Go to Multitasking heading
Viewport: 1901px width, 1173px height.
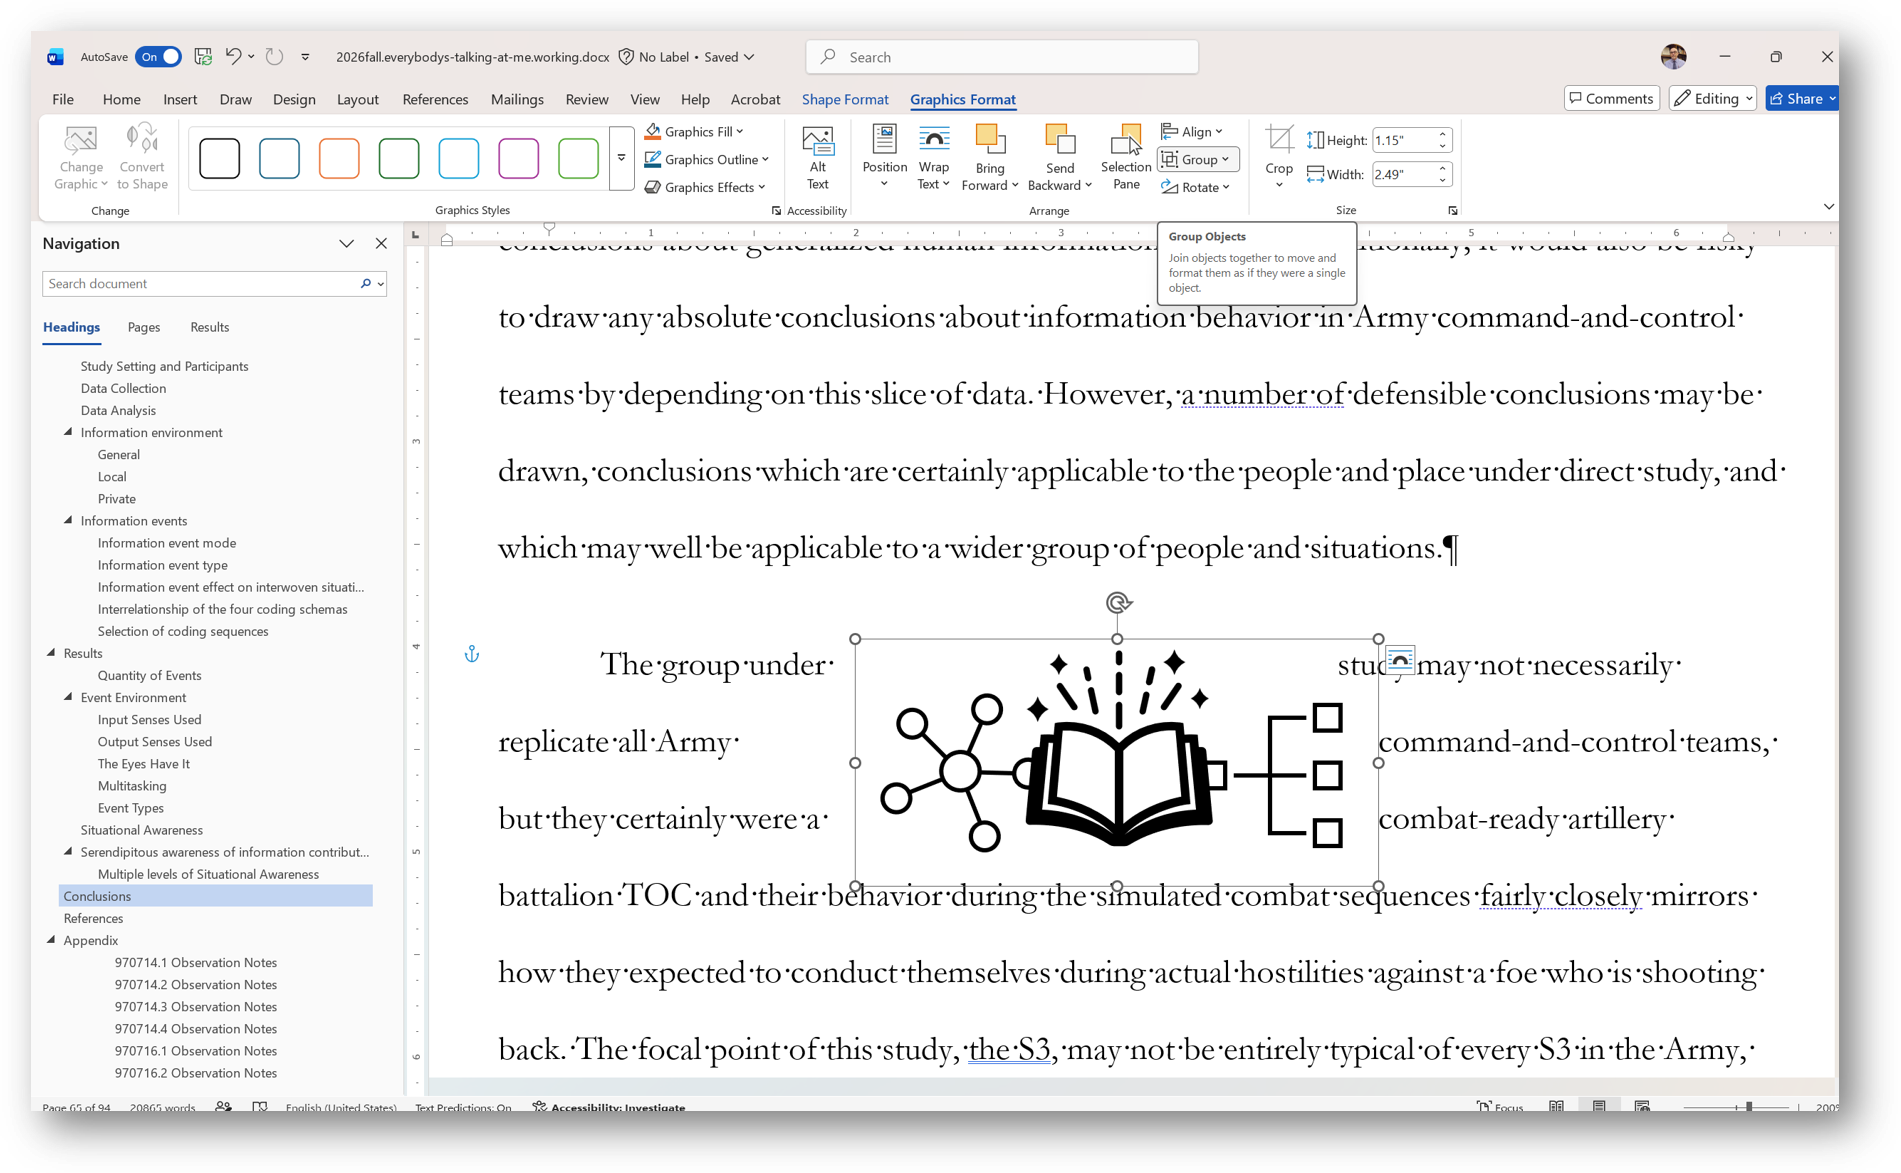pyautogui.click(x=132, y=786)
